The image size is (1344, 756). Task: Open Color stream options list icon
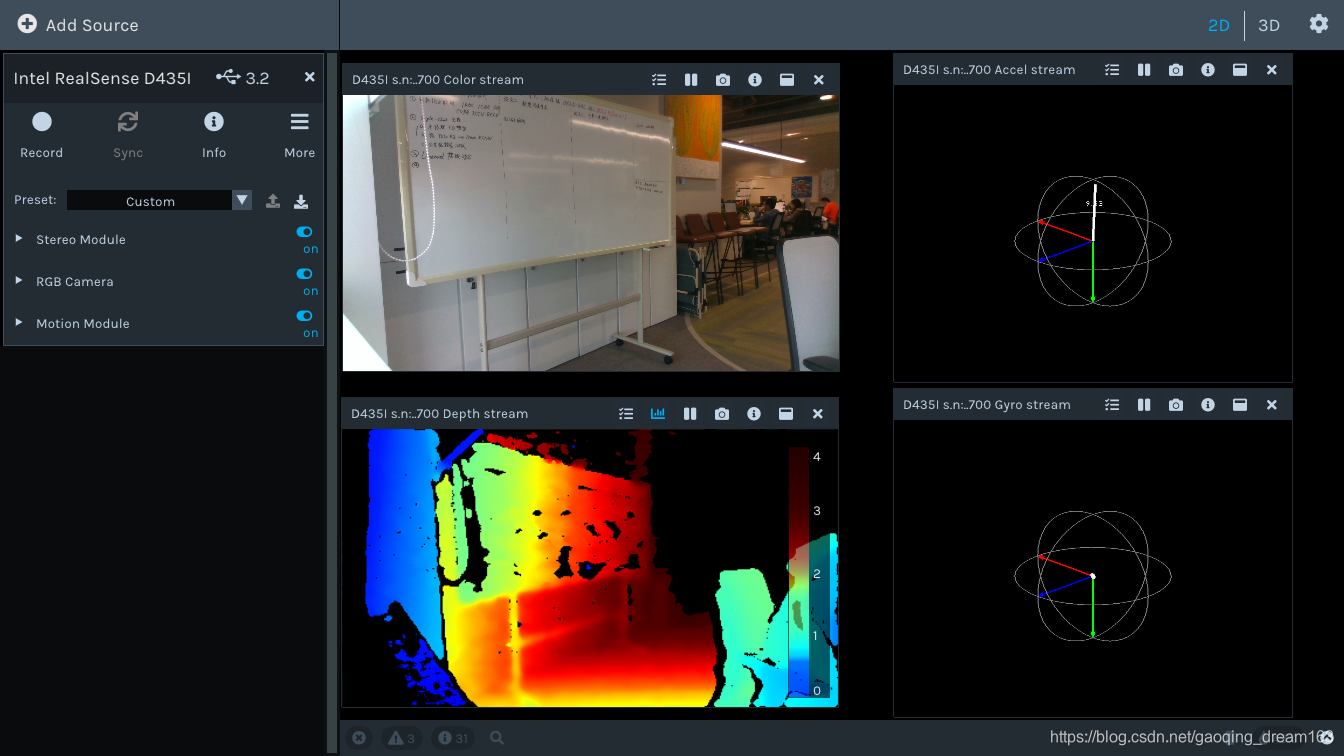(659, 80)
